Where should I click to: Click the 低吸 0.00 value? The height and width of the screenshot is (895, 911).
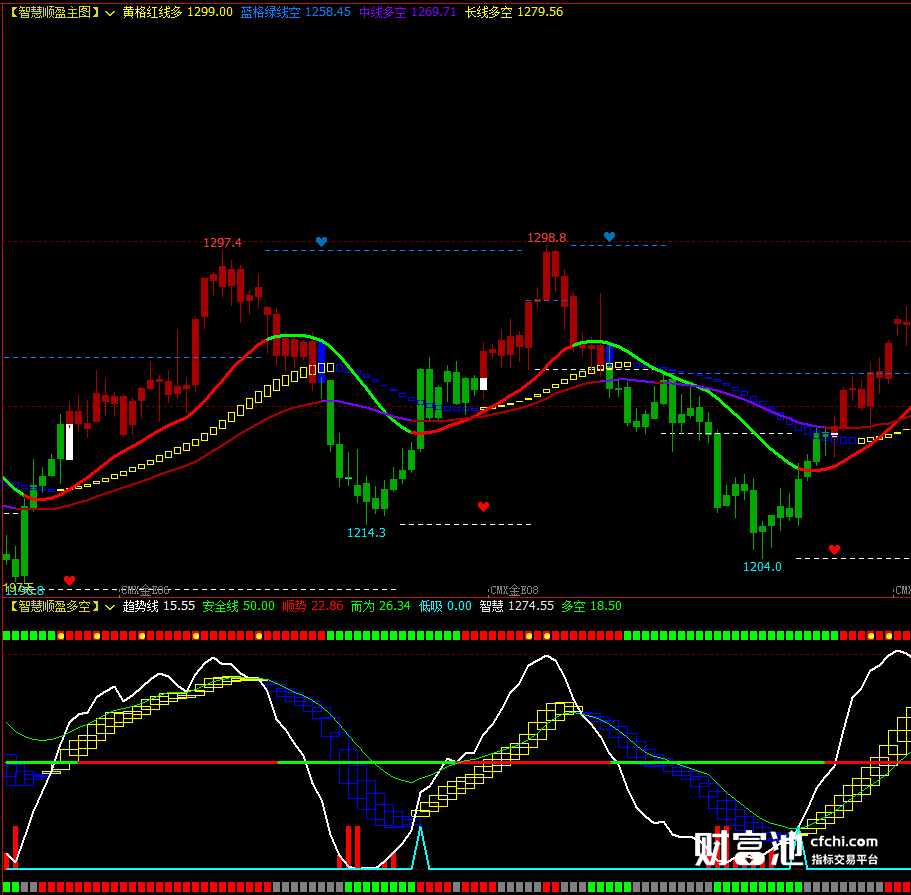tap(446, 606)
